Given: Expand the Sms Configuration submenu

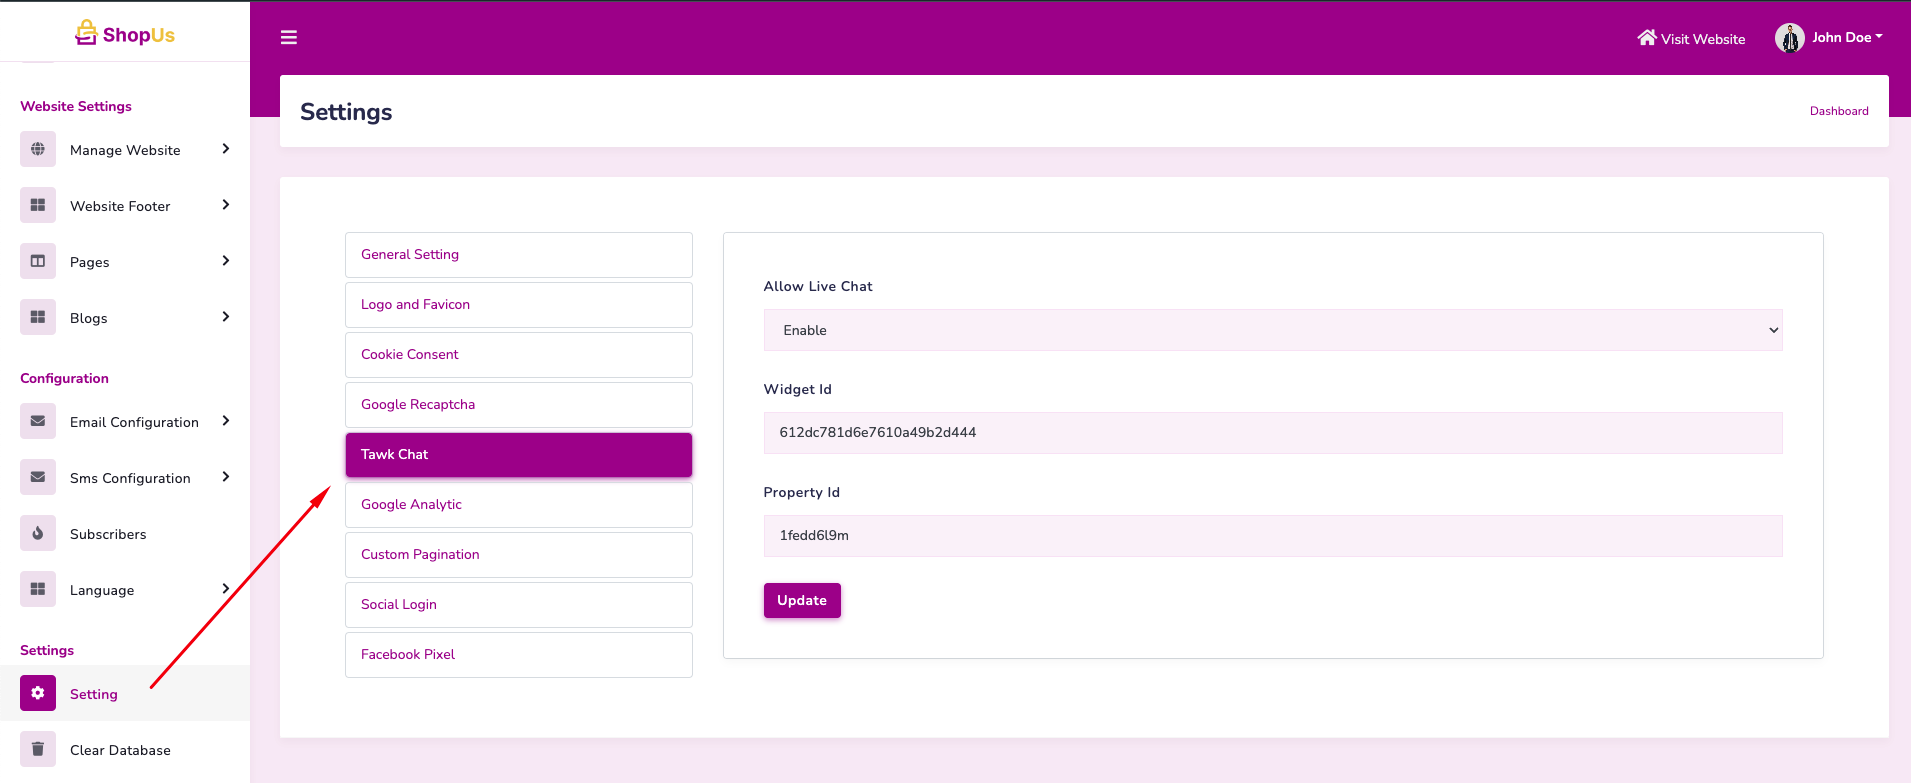Looking at the screenshot, I should tap(225, 477).
